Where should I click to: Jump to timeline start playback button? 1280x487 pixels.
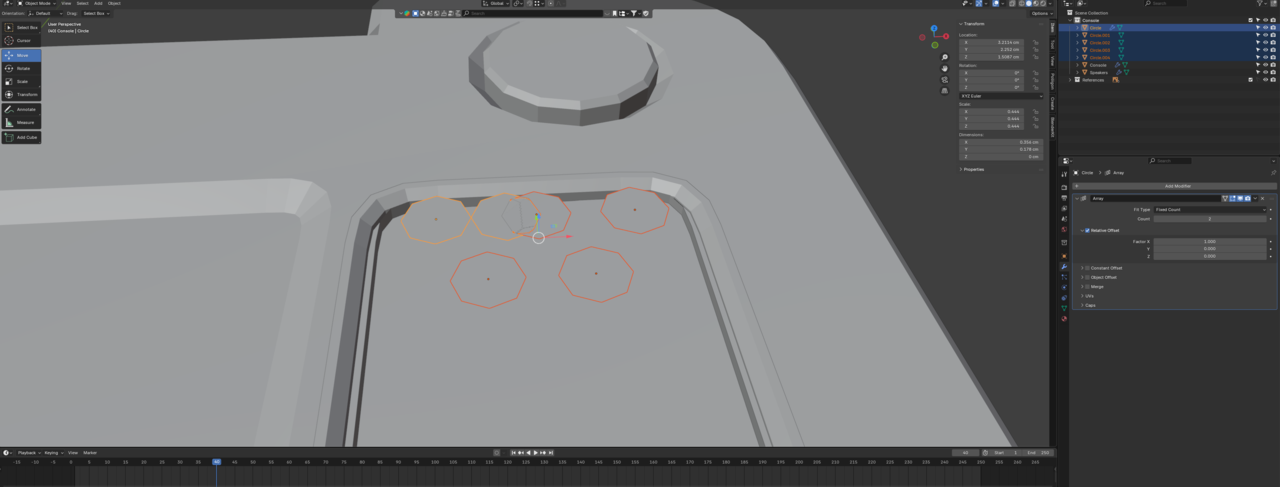(514, 453)
